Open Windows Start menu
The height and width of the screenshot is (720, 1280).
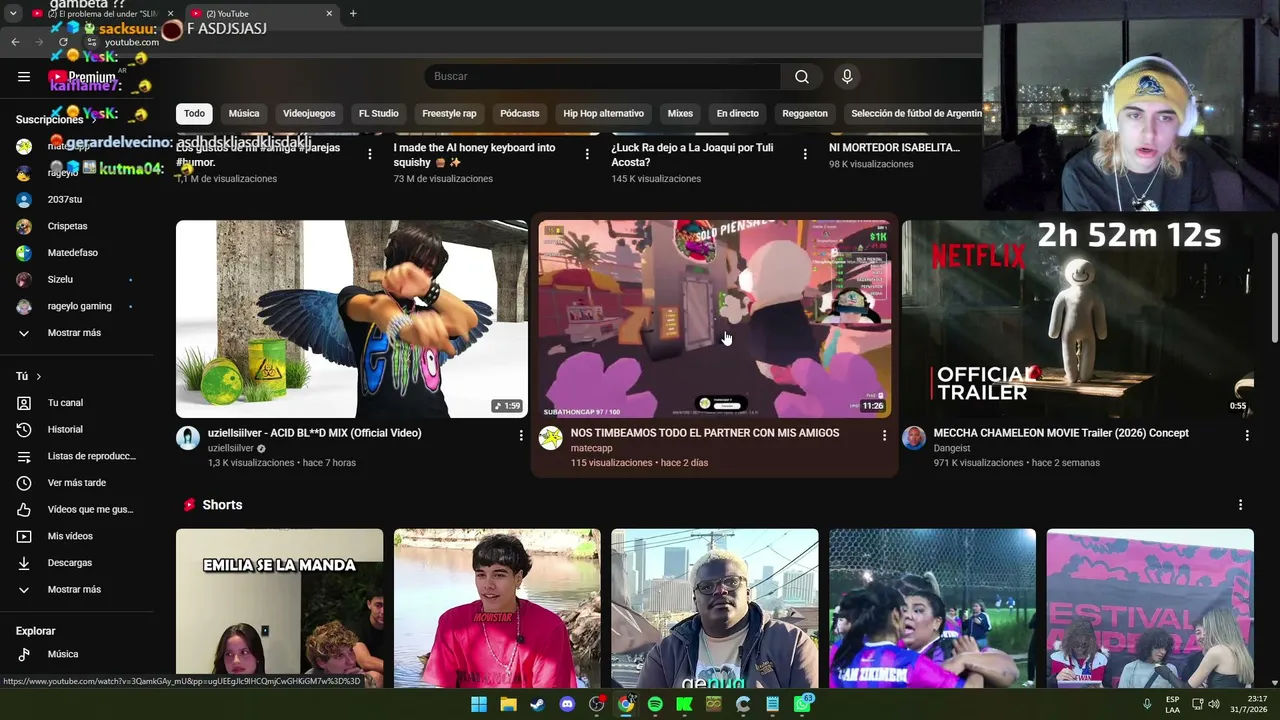(x=479, y=704)
